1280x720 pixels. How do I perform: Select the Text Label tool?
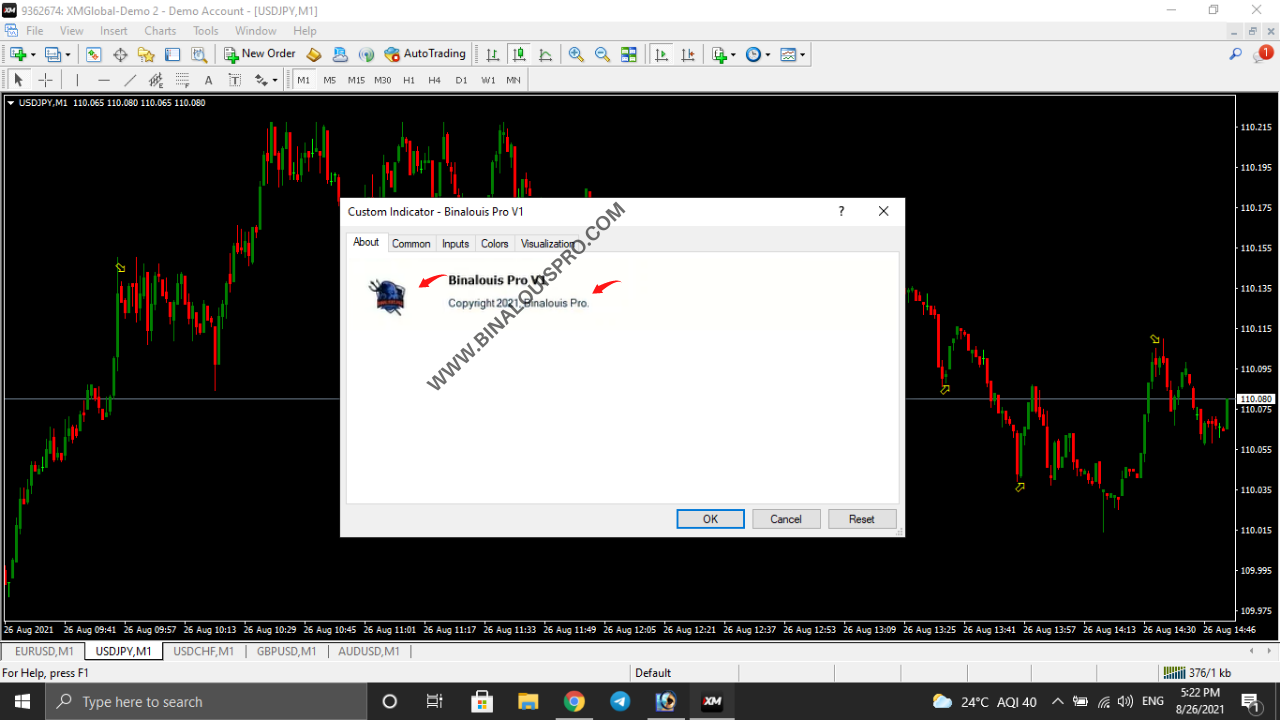coord(234,80)
